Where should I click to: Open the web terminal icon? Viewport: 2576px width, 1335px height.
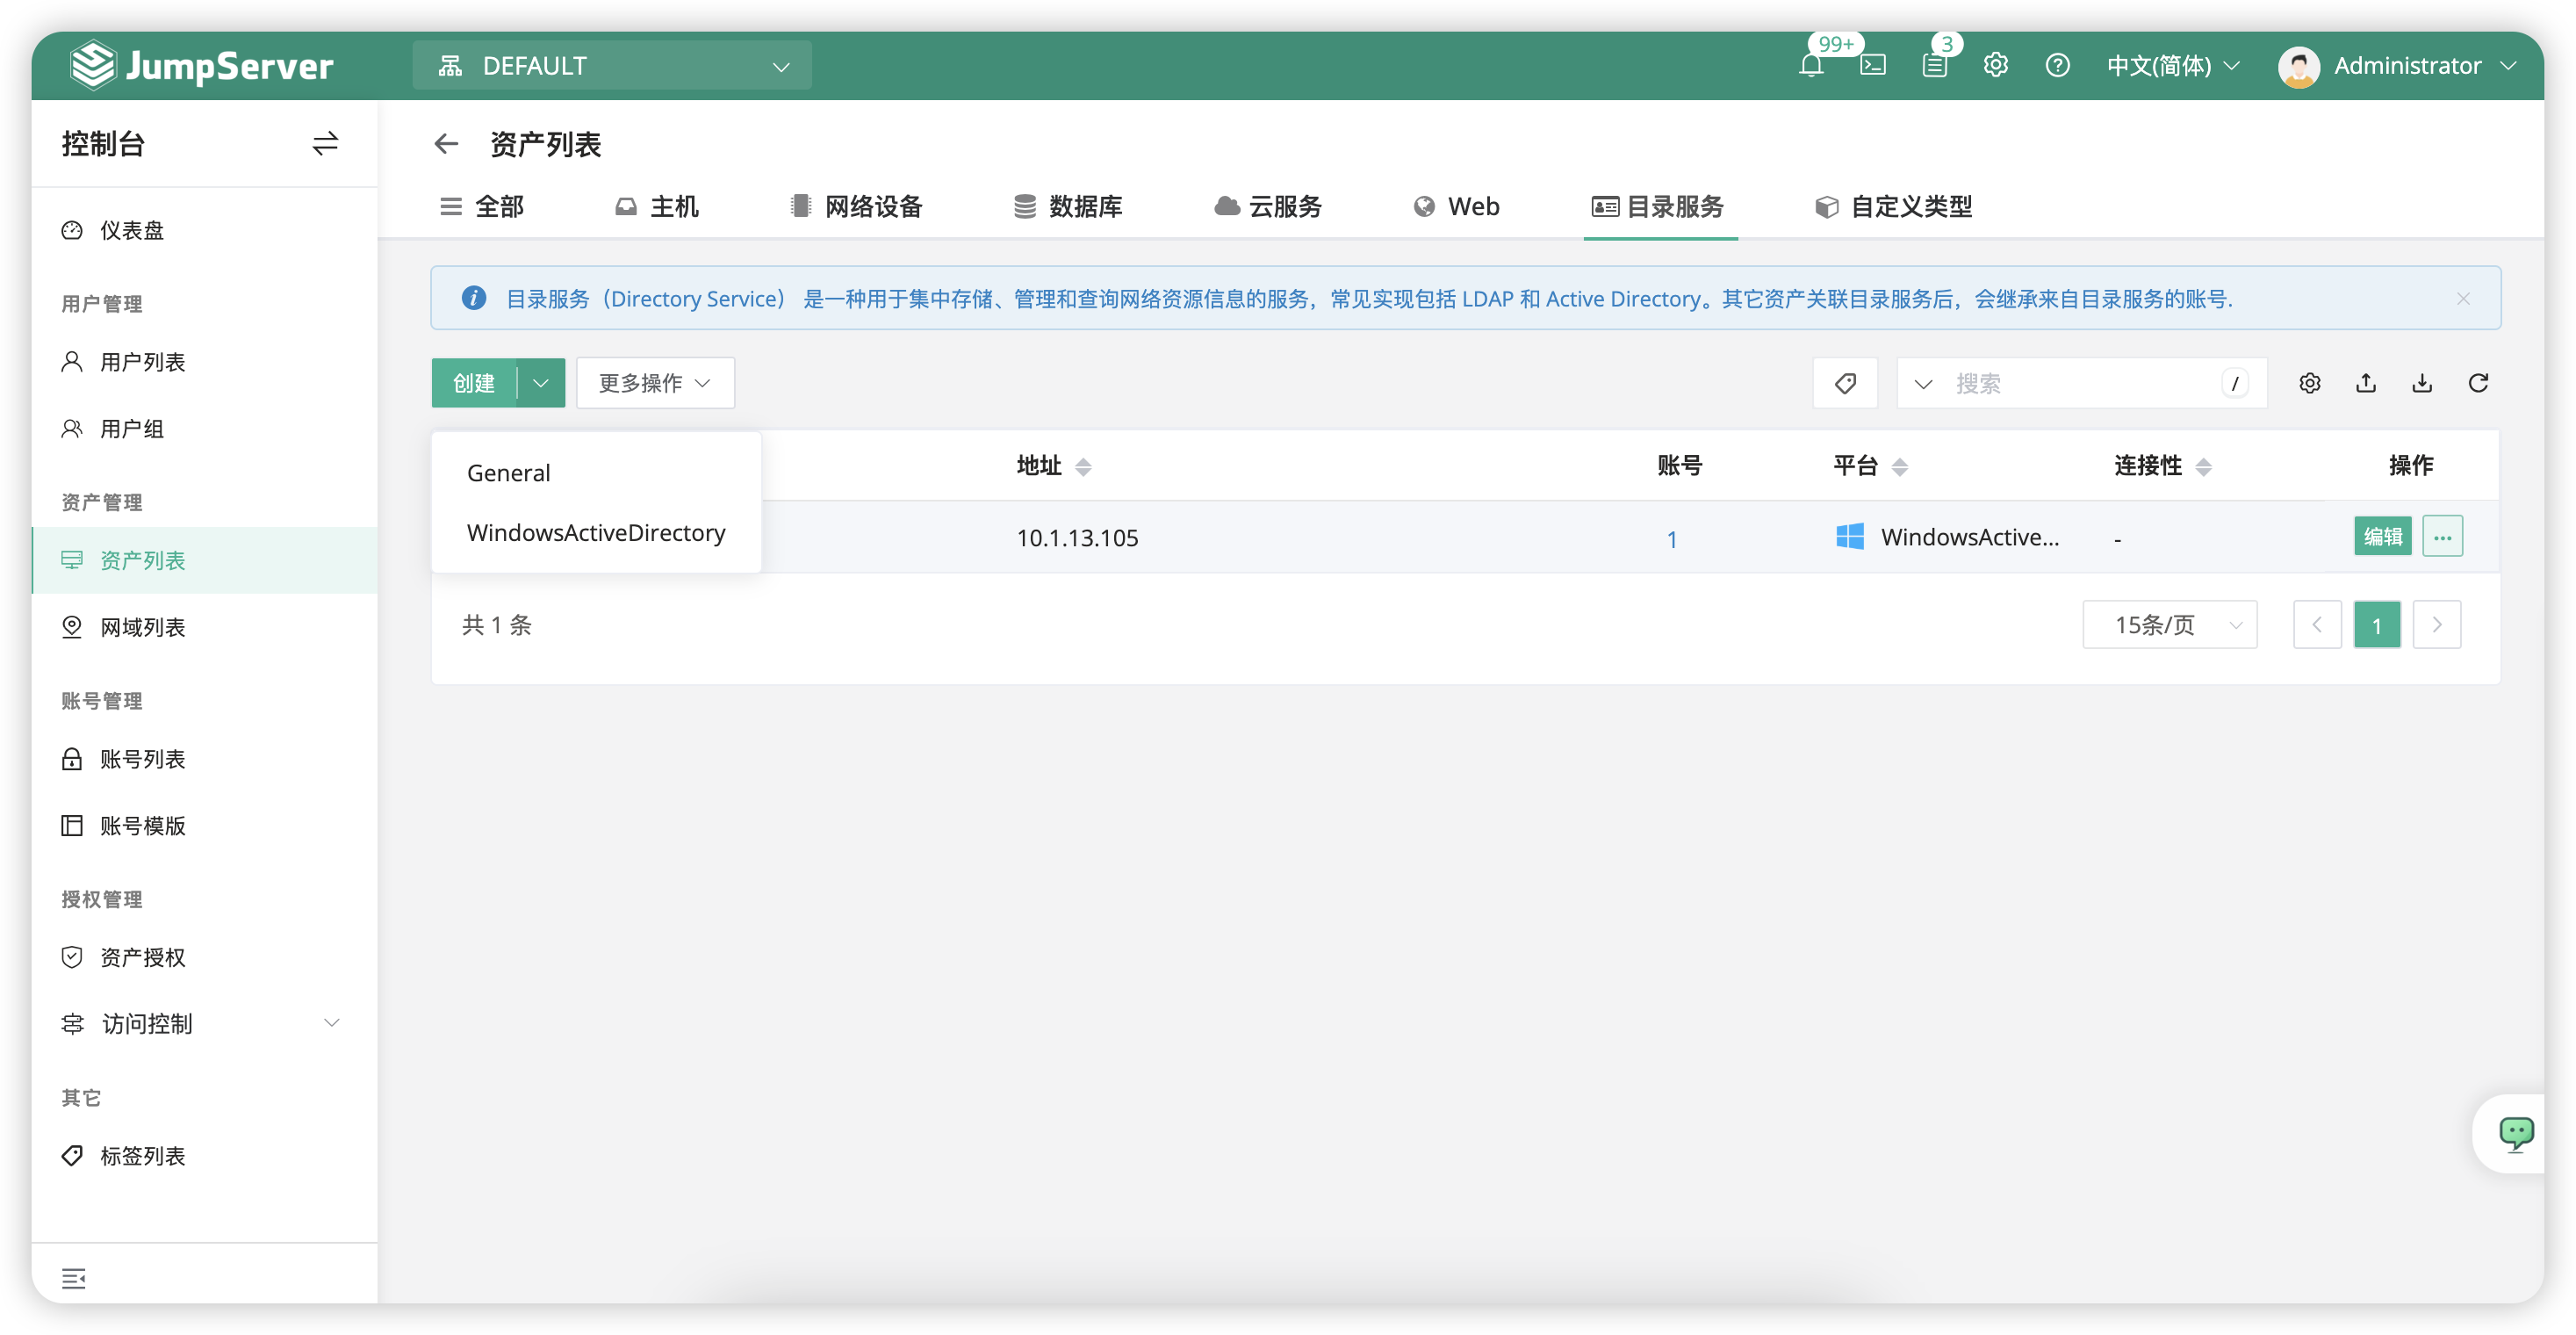point(1873,66)
